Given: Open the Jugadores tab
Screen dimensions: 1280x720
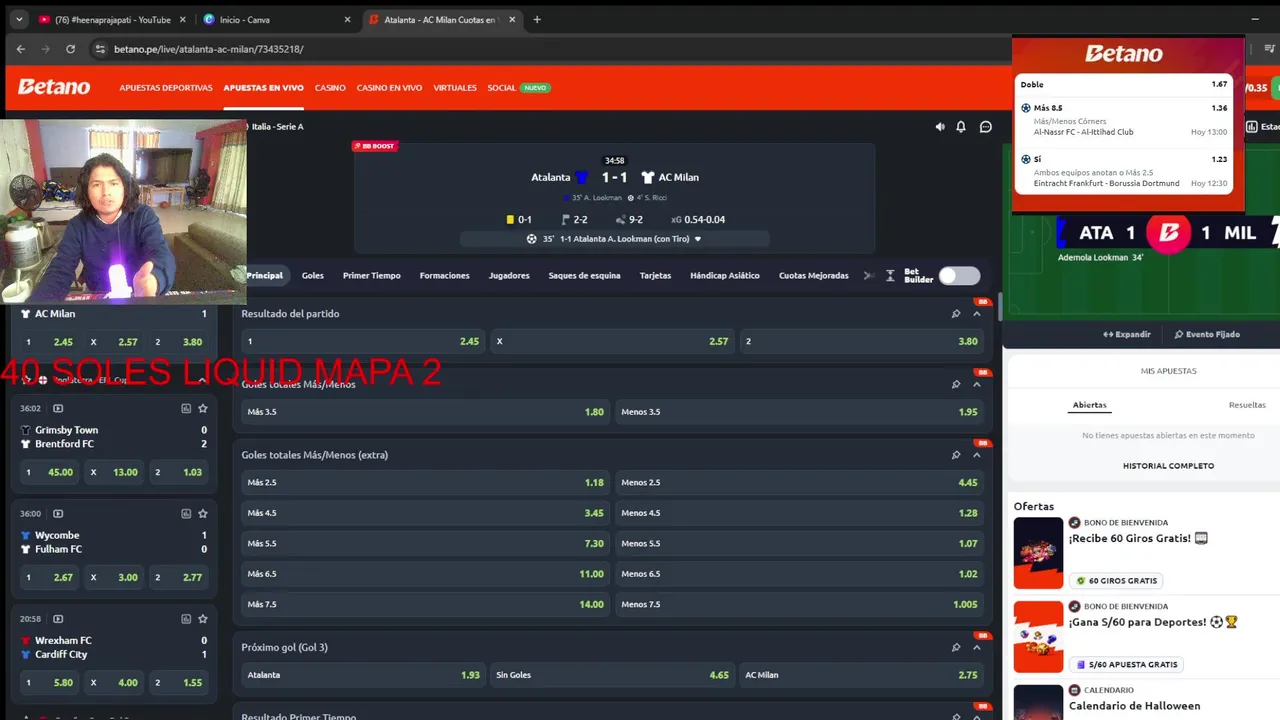Looking at the screenshot, I should [509, 275].
